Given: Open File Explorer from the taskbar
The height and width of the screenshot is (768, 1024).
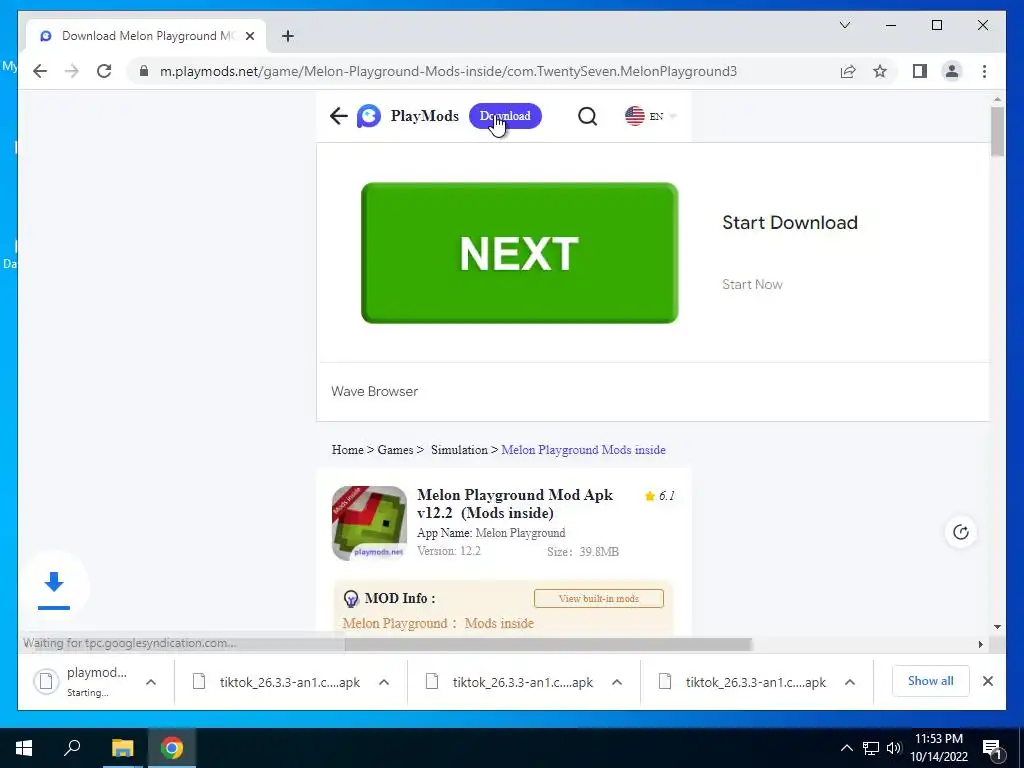Looking at the screenshot, I should 122,748.
